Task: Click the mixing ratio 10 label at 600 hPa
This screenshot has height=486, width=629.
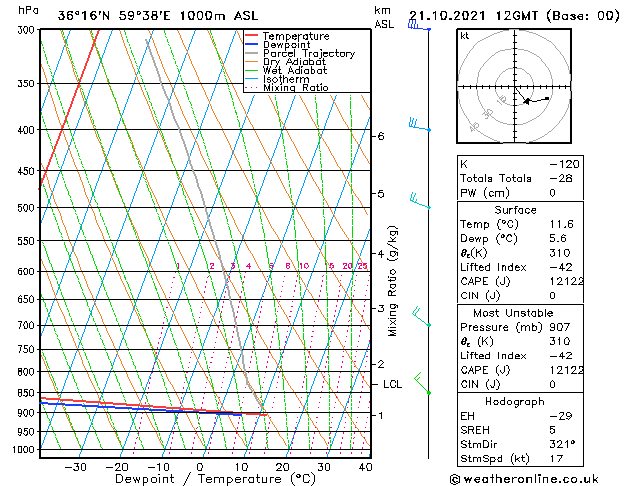Action: click(304, 266)
